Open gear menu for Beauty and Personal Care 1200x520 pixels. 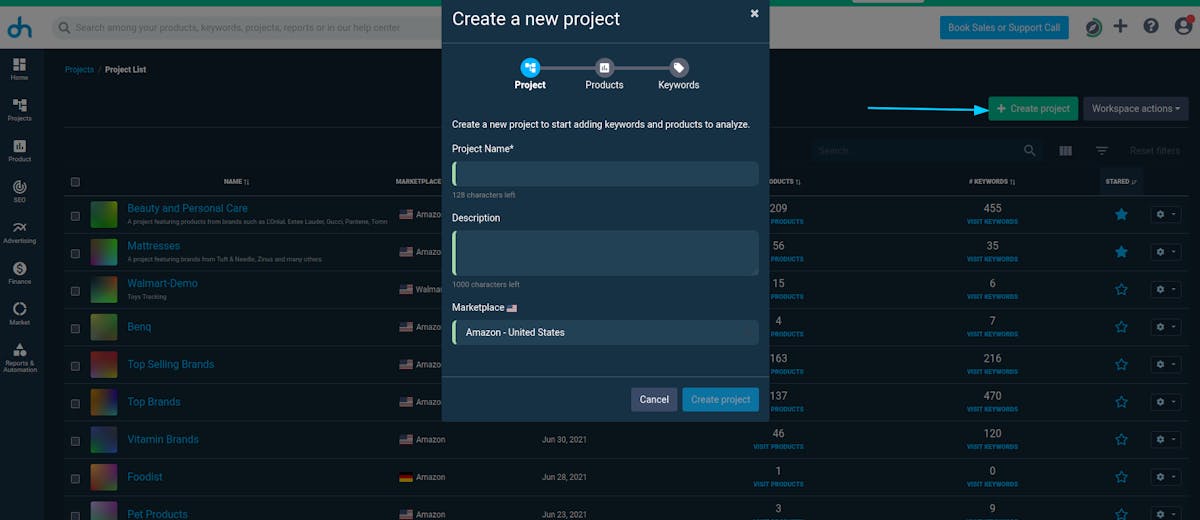click(1165, 214)
